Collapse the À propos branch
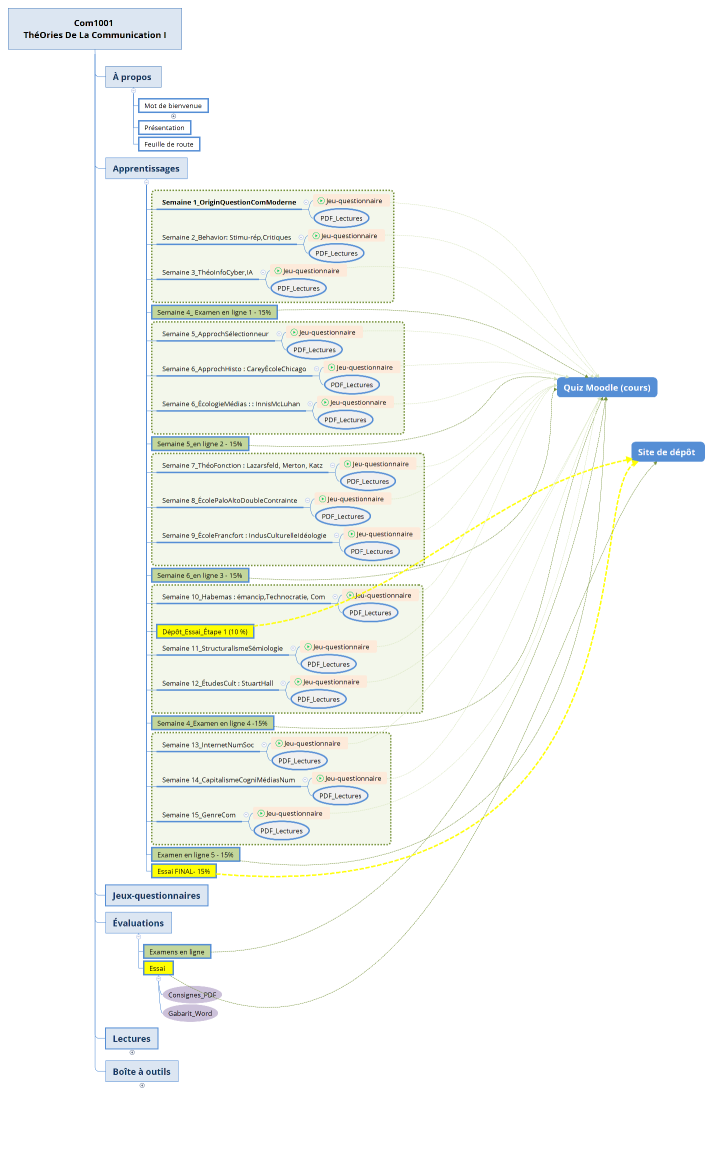Image resolution: width=713 pixels, height=1162 pixels. click(x=133, y=90)
